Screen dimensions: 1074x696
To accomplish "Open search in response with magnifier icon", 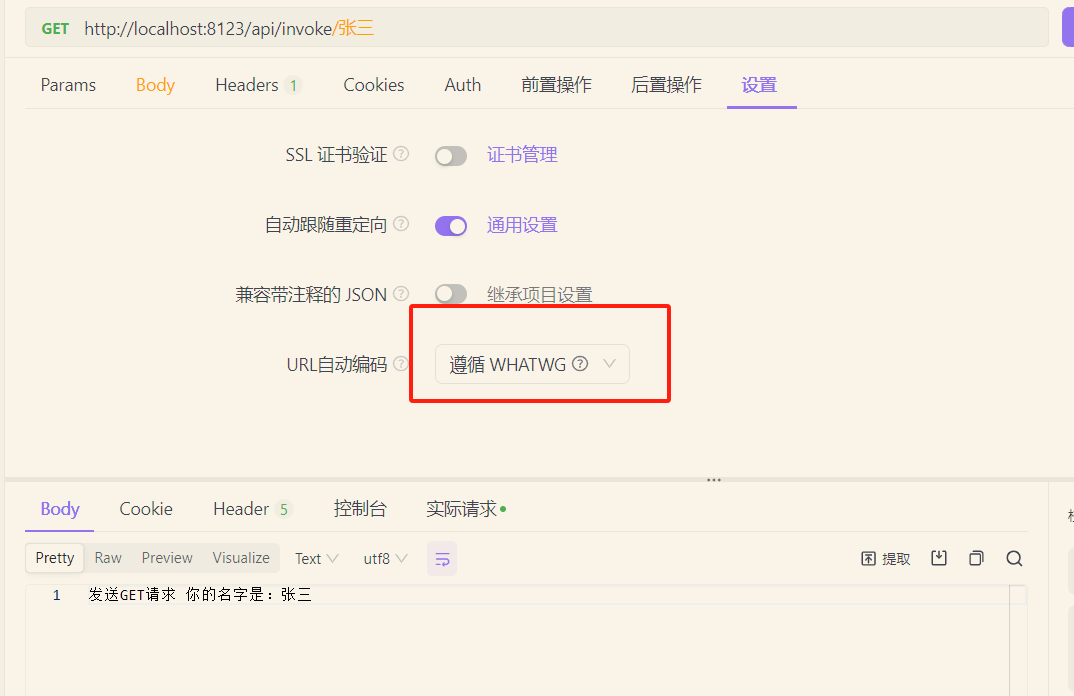I will pos(1014,559).
